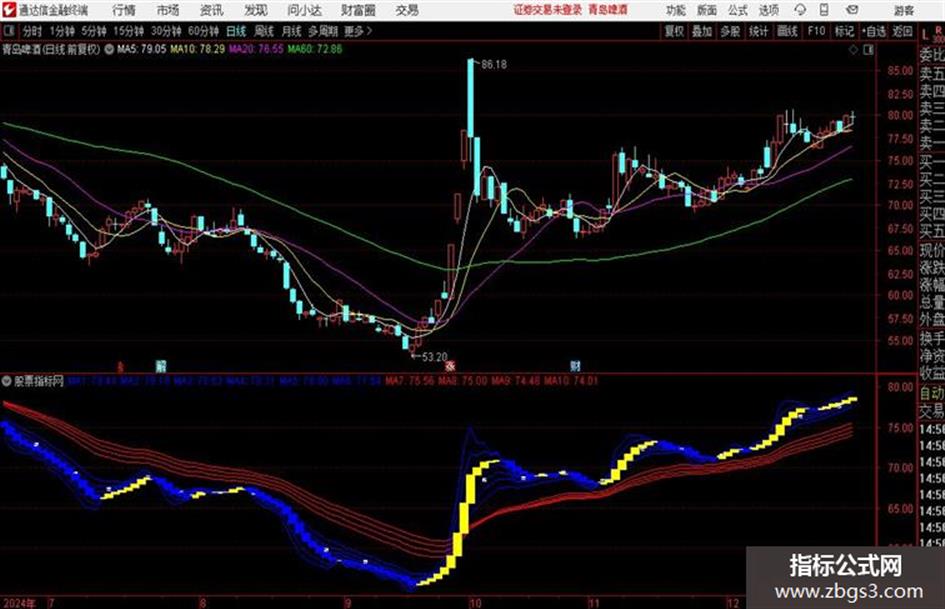Image resolution: width=945 pixels, height=609 pixels.
Task: Click the 86.18 high price label
Action: coord(494,65)
